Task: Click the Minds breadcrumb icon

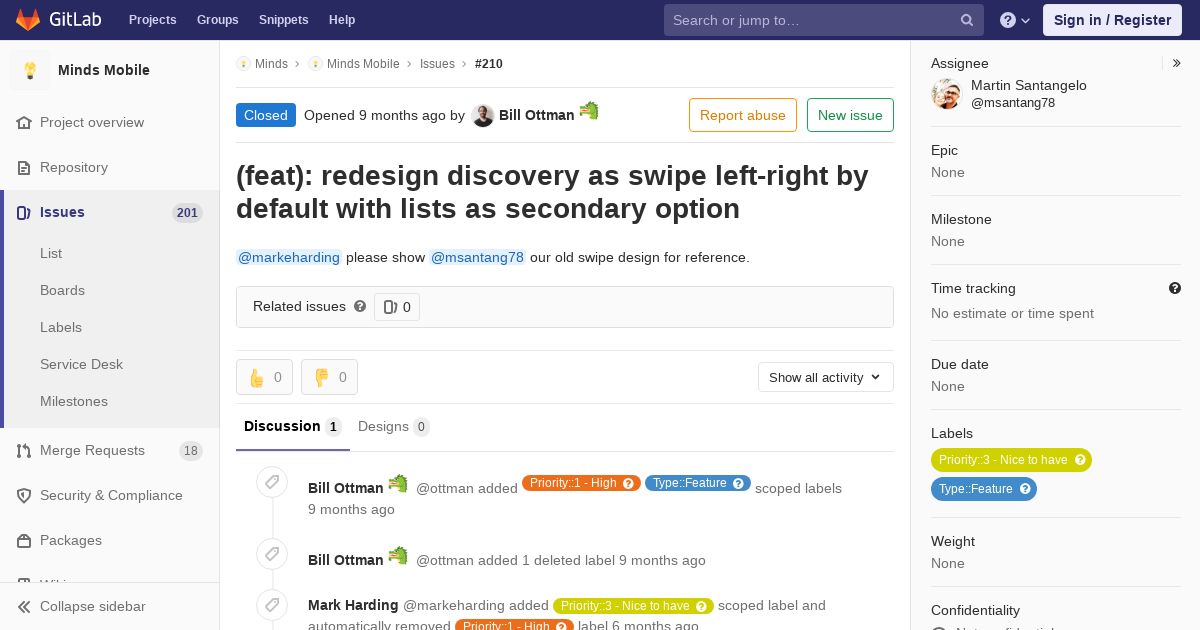Action: click(243, 63)
